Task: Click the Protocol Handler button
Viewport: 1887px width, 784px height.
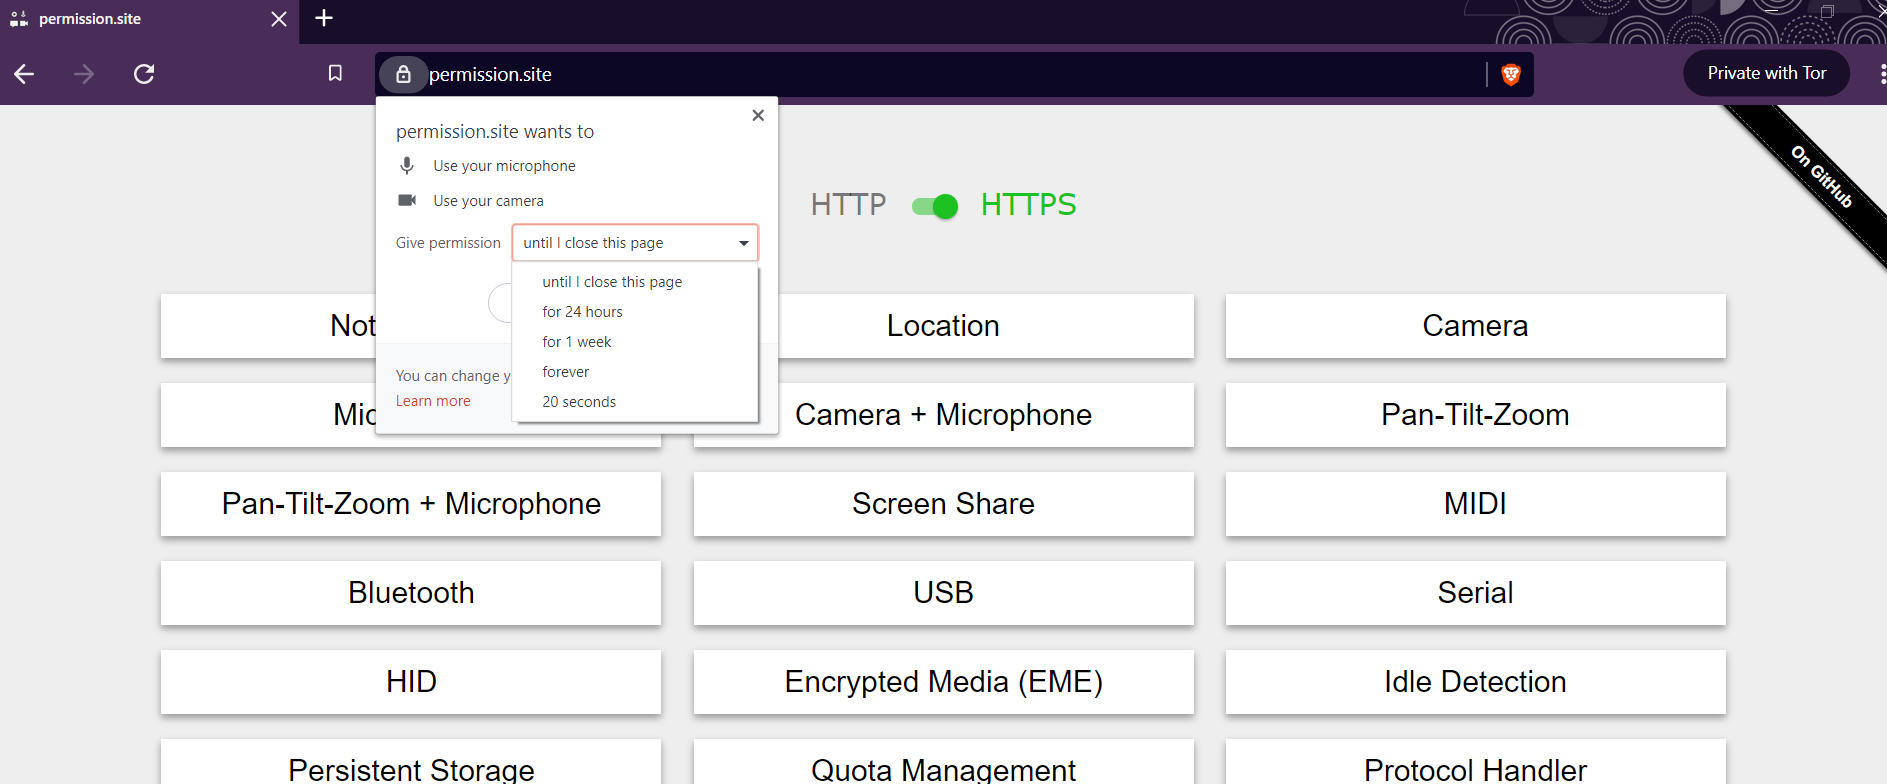Action: (x=1475, y=764)
